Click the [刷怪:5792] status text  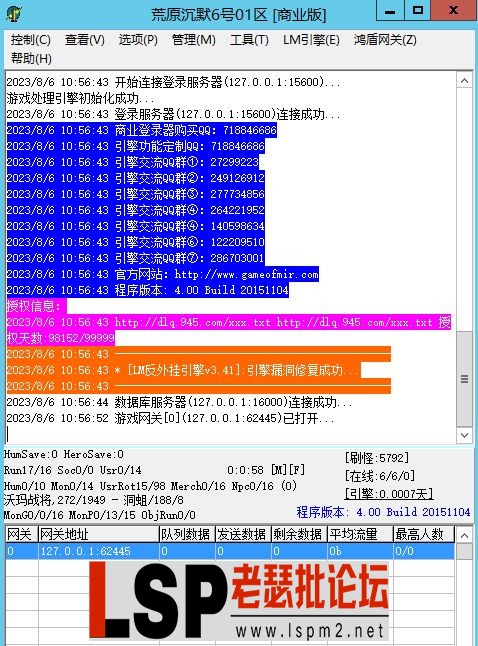click(x=377, y=458)
